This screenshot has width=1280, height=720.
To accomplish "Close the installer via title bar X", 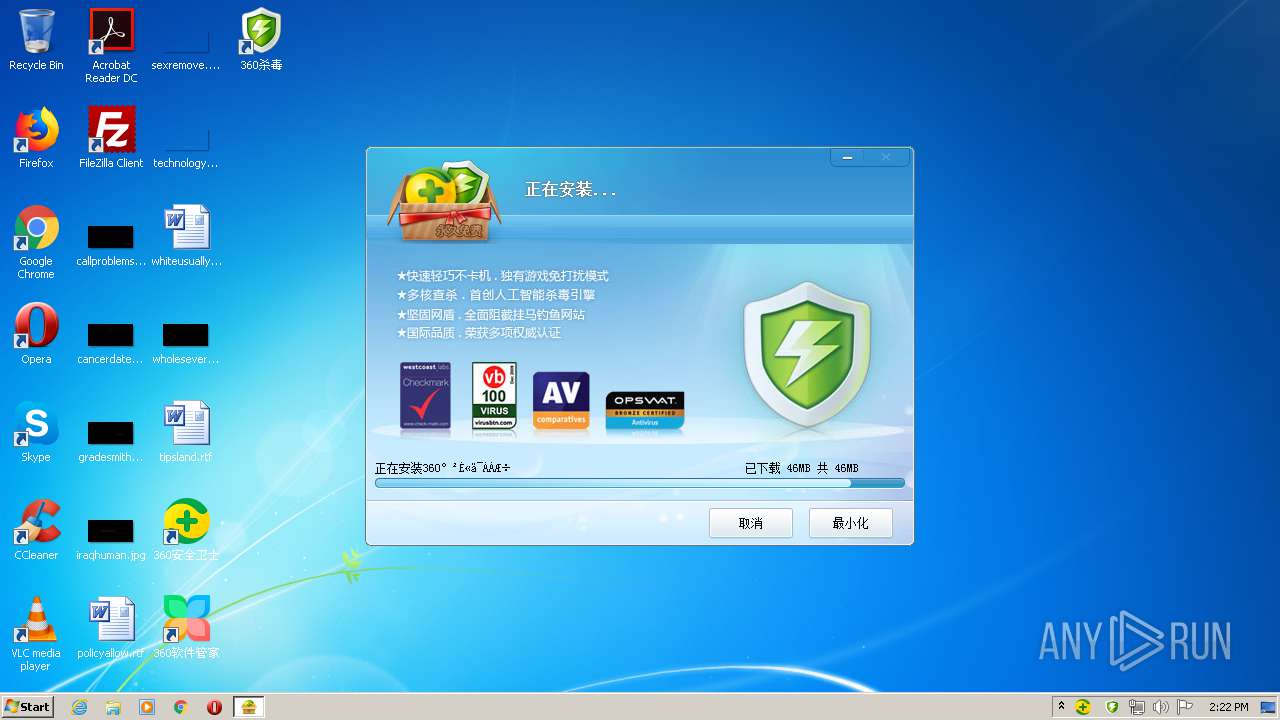I will [x=886, y=157].
